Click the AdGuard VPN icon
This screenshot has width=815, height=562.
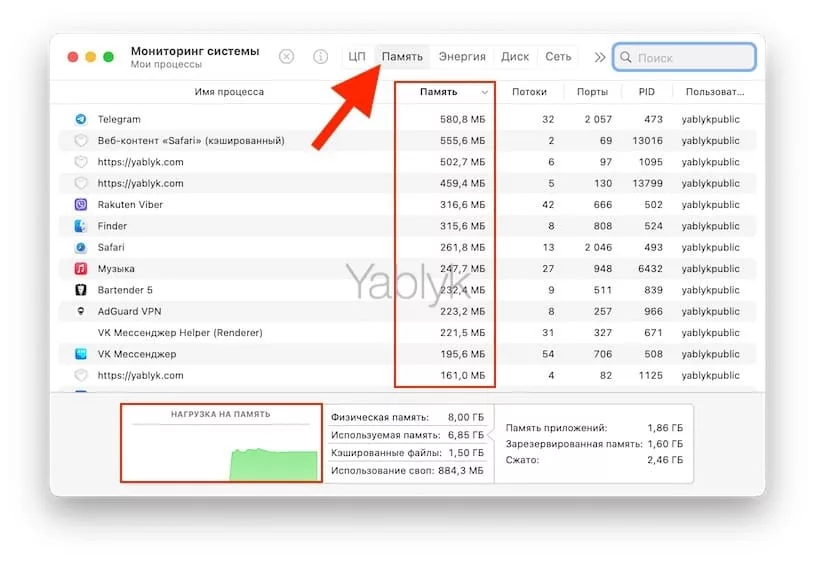tap(81, 311)
